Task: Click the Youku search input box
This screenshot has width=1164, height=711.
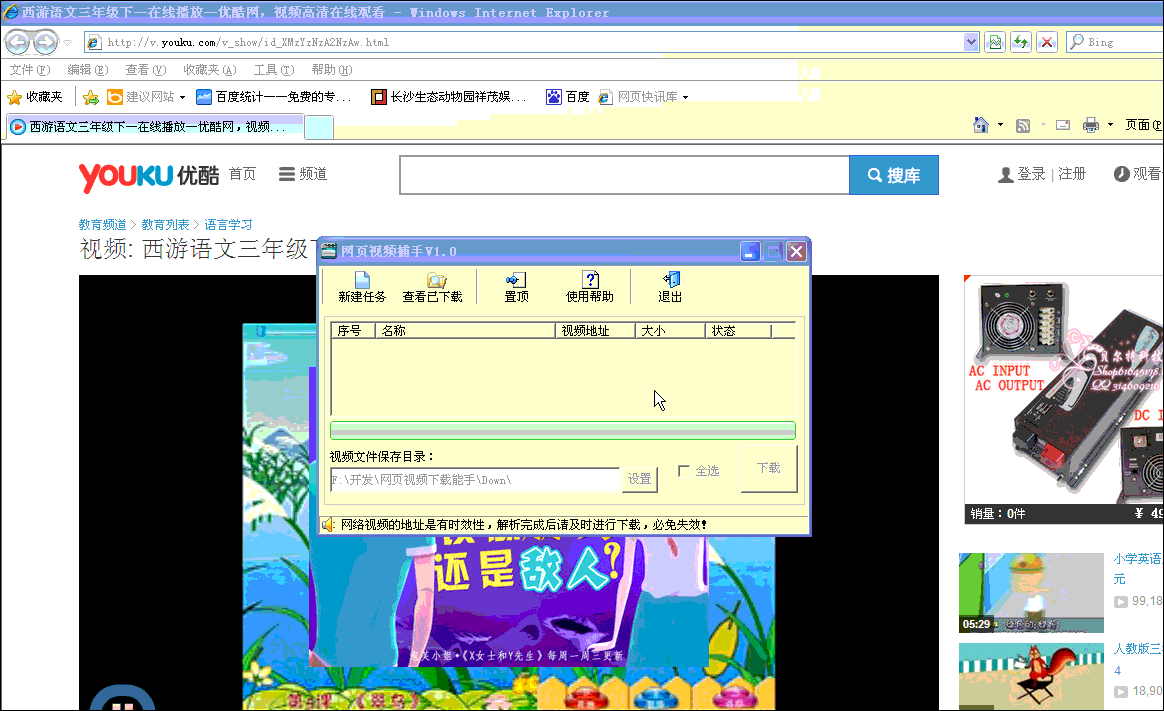Action: click(624, 175)
